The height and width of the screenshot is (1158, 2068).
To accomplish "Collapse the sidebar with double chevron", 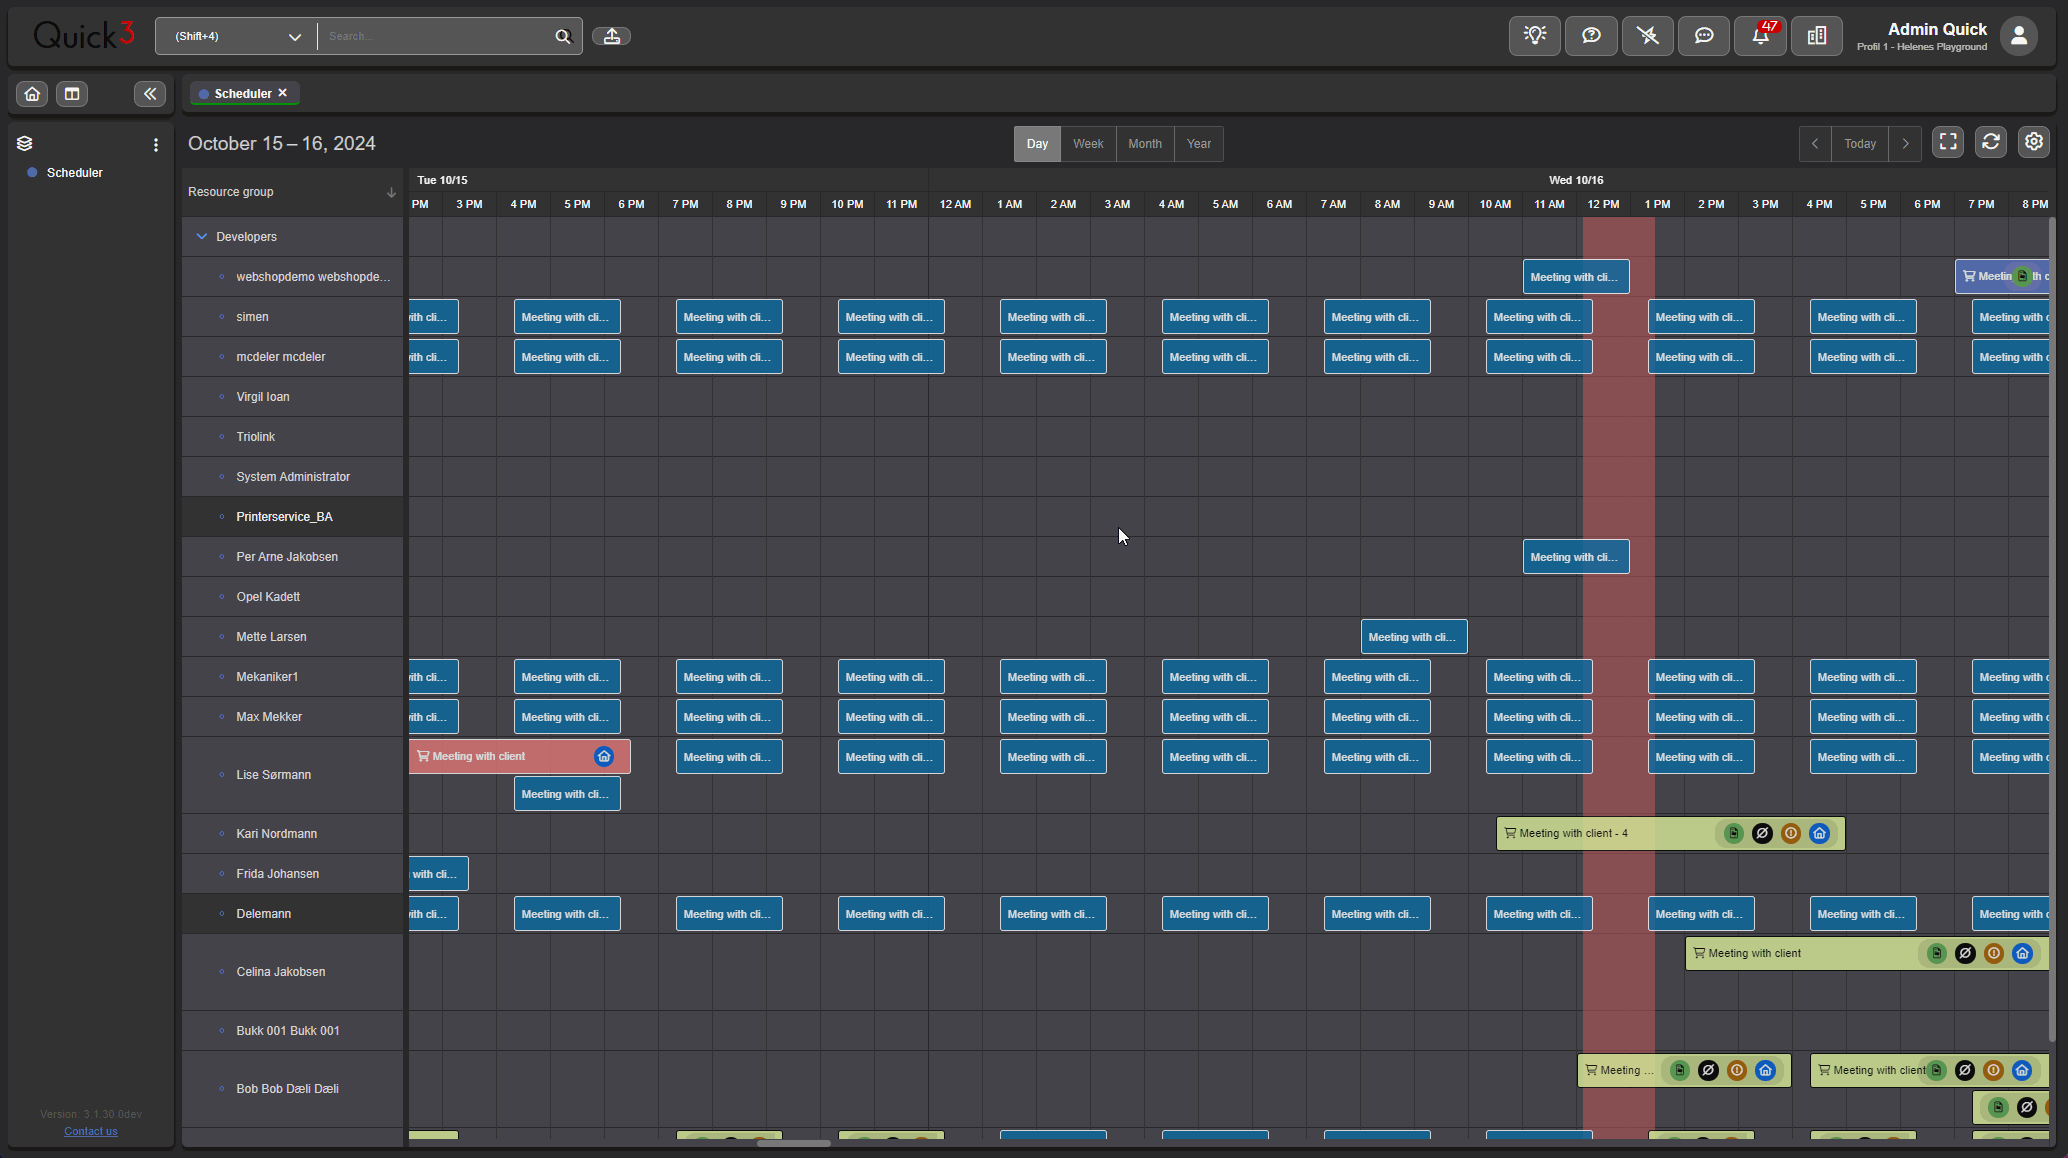I will [150, 94].
